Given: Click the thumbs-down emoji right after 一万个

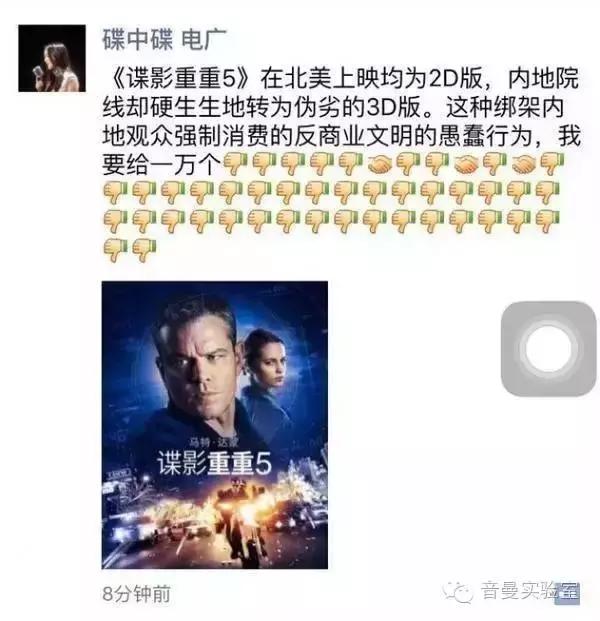Looking at the screenshot, I should (x=235, y=164).
